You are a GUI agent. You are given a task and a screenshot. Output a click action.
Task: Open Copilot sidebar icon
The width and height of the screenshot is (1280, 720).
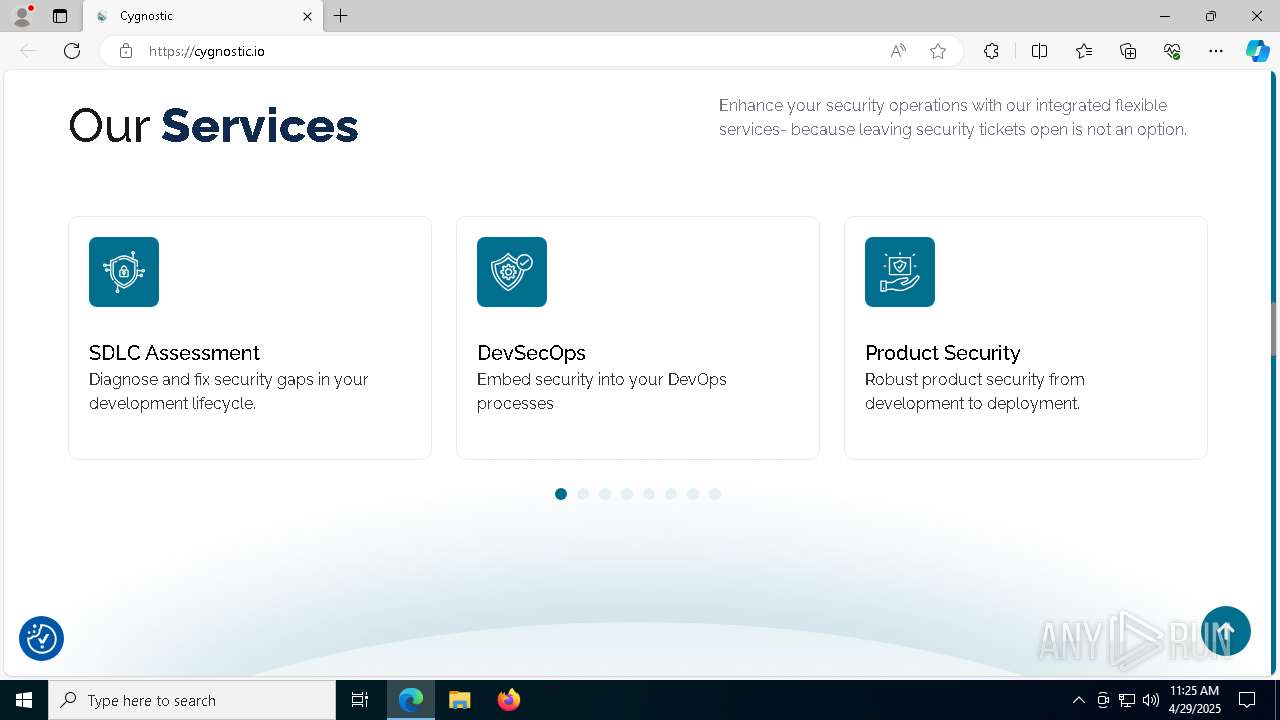click(x=1257, y=51)
